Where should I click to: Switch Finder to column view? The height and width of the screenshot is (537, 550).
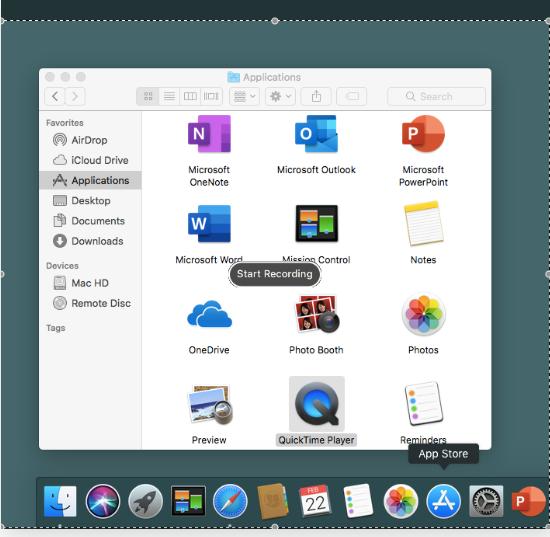point(190,96)
